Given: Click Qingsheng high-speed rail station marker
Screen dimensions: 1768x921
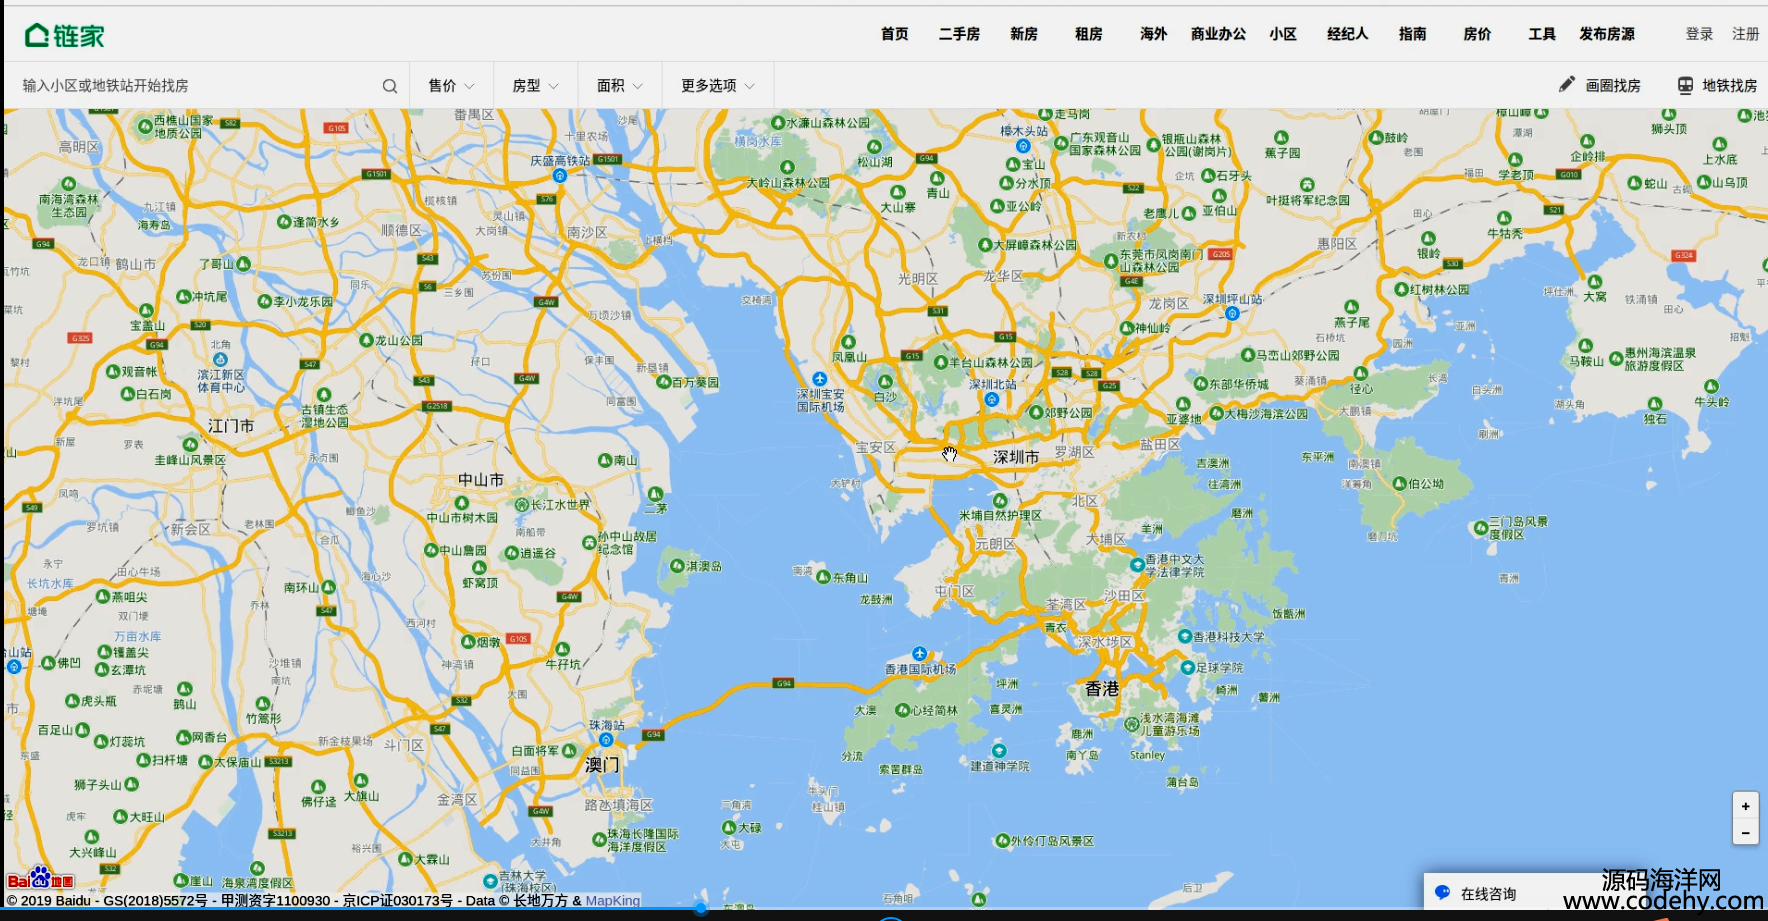Looking at the screenshot, I should coord(559,175).
